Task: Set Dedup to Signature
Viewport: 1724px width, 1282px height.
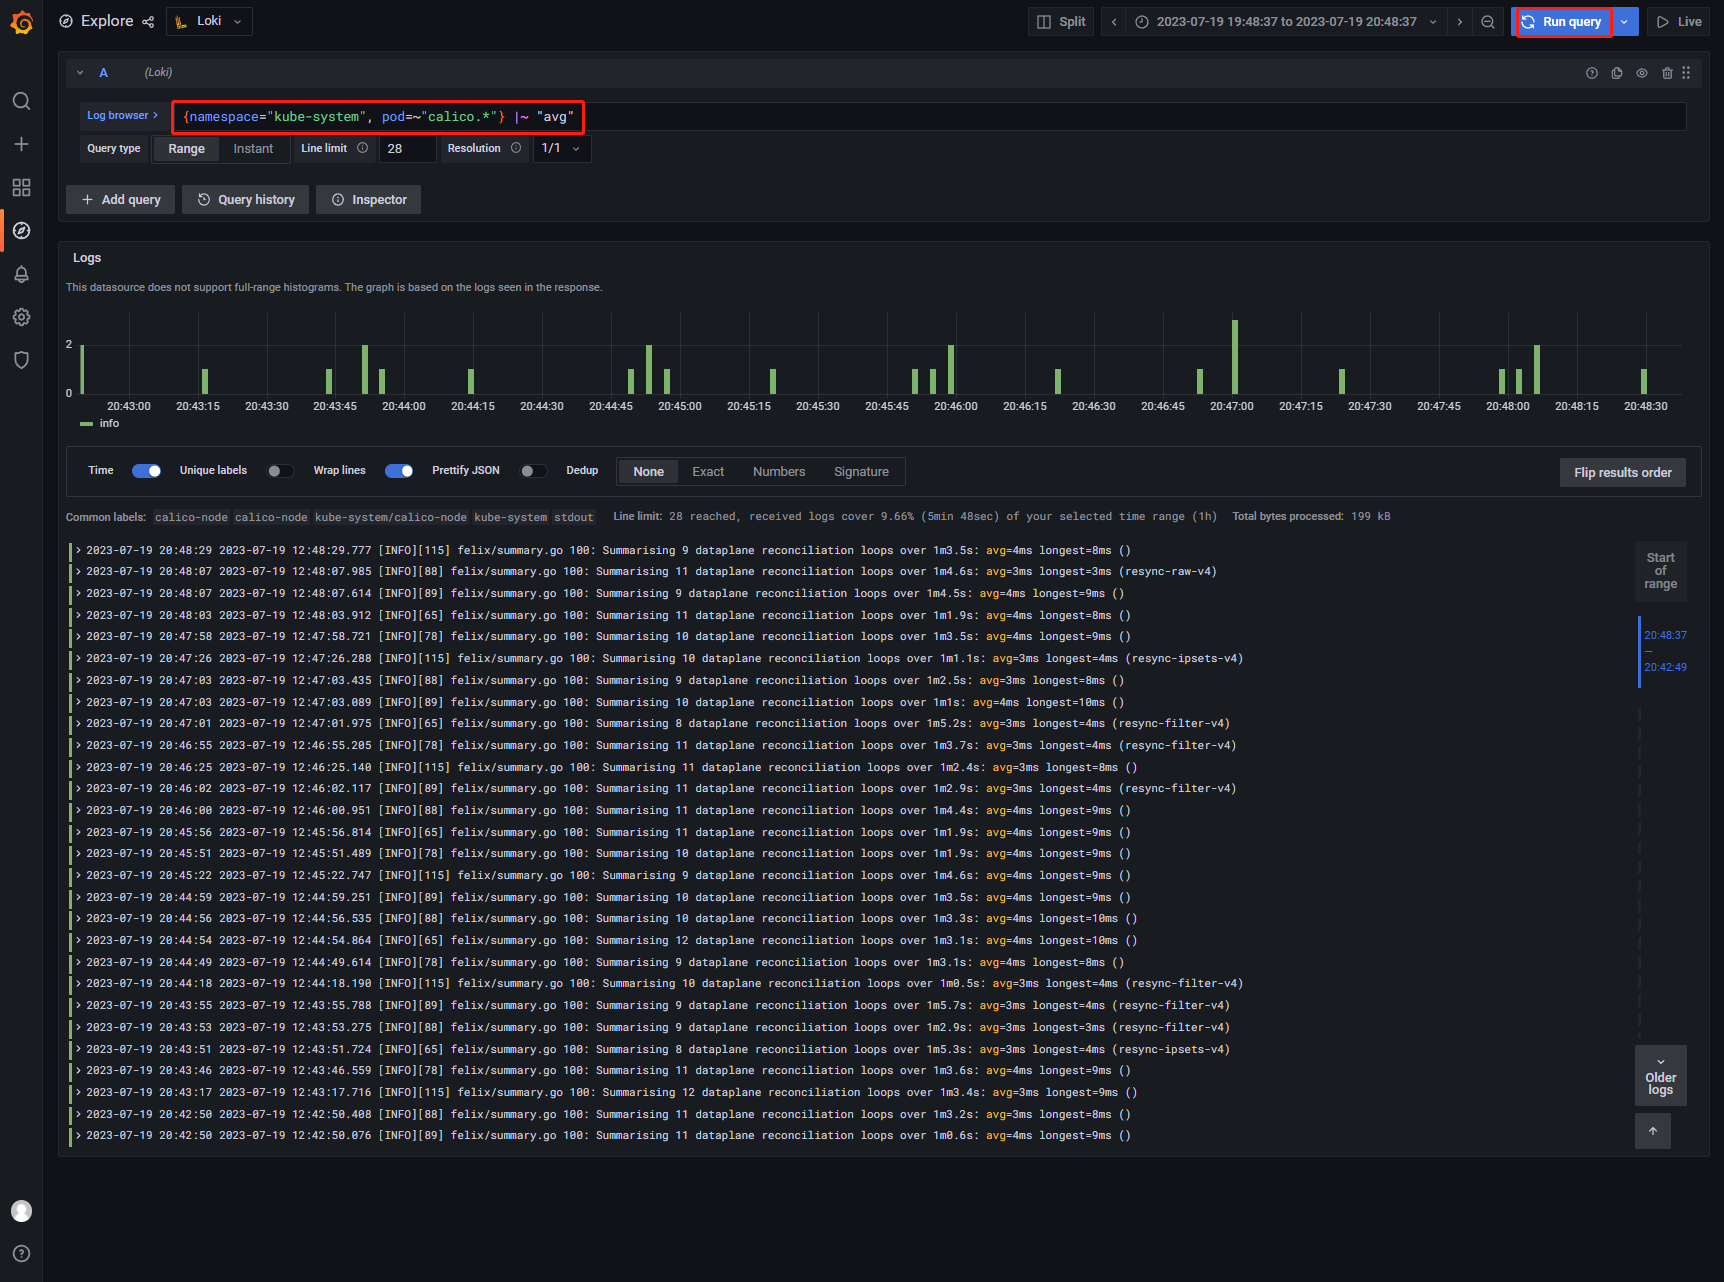Action: click(x=861, y=472)
